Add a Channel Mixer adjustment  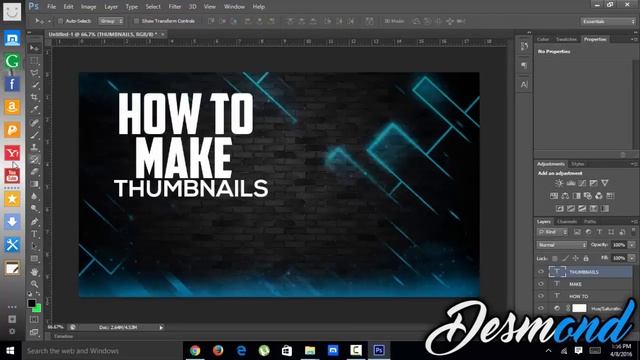(x=599, y=196)
